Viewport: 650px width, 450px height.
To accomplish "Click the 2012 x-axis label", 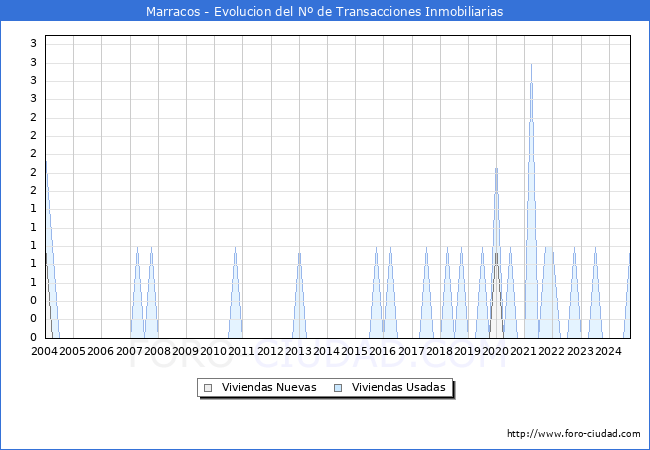I will (270, 351).
